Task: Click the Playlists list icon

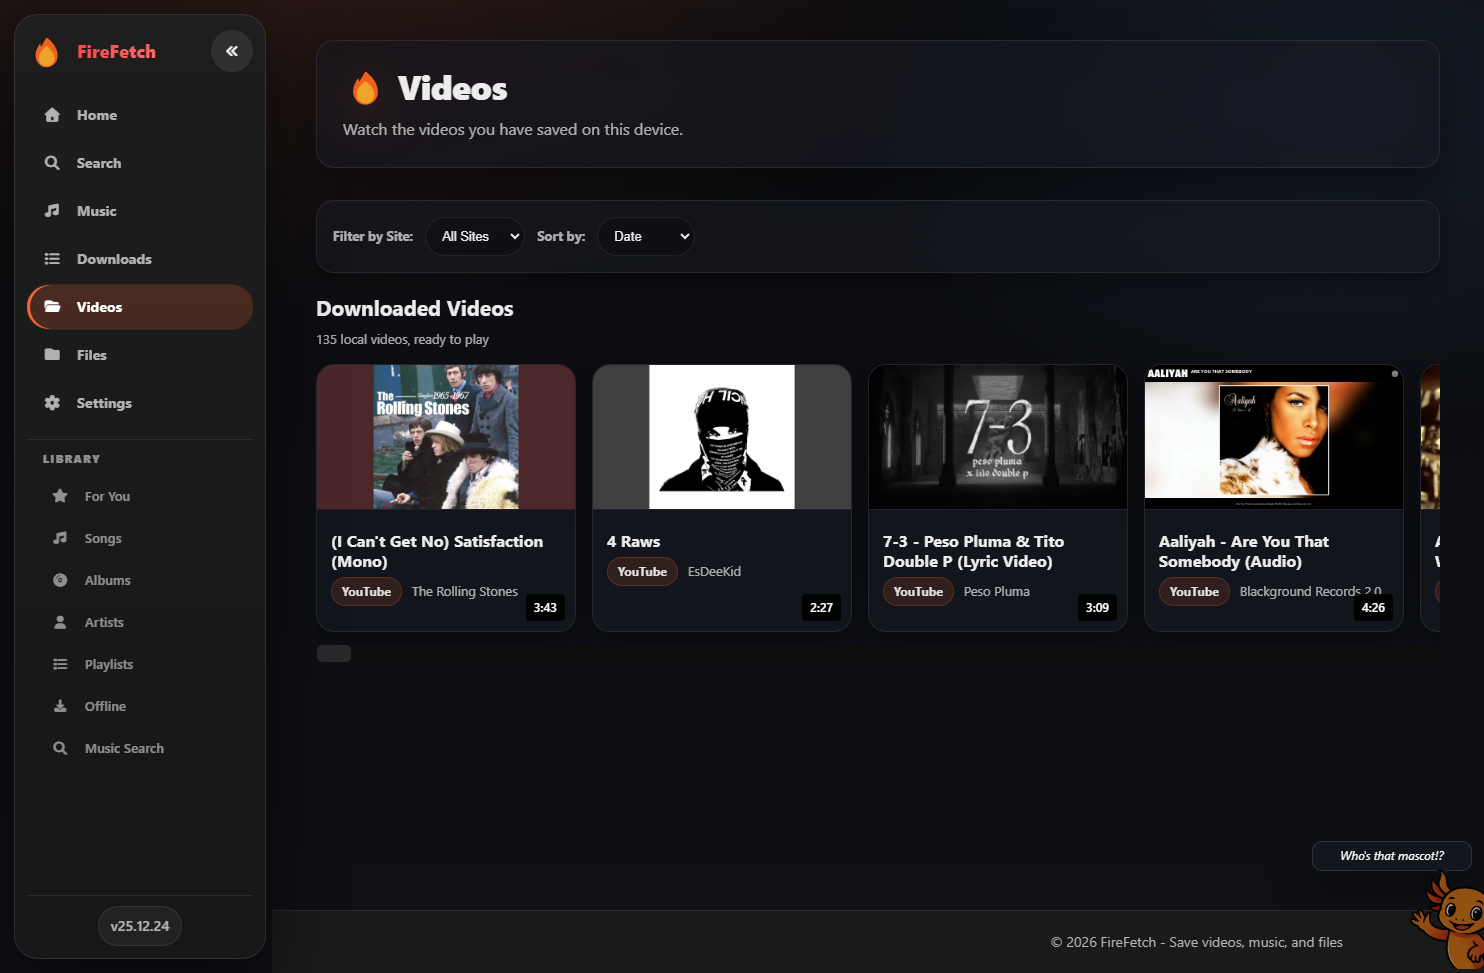Action: pos(60,664)
